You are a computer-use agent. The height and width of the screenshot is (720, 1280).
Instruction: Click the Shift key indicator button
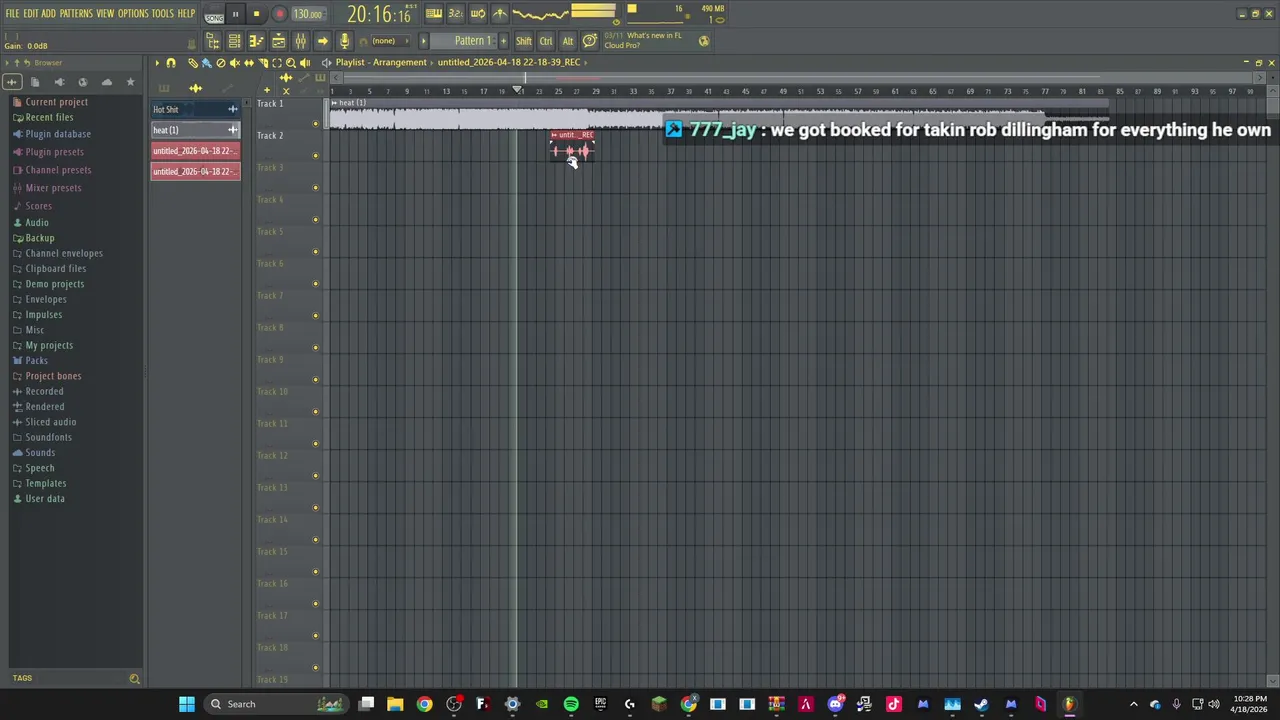[524, 41]
